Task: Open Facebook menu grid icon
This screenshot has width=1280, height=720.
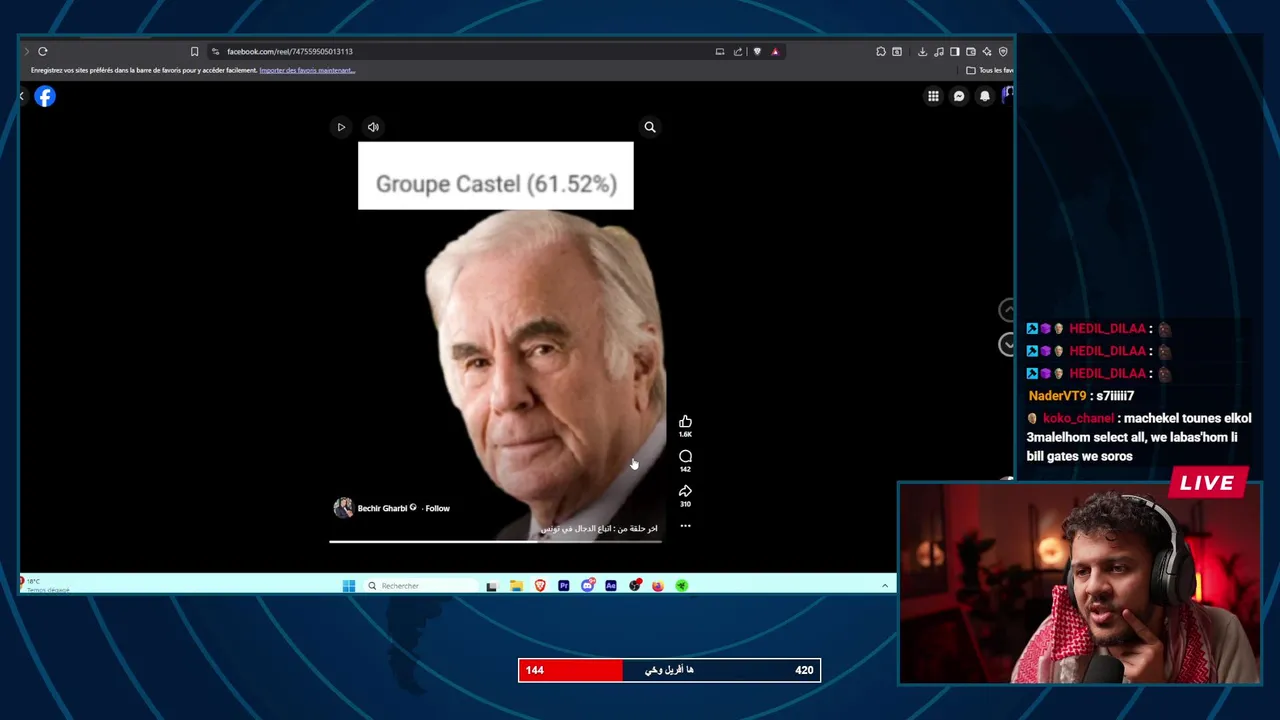Action: 933,96
